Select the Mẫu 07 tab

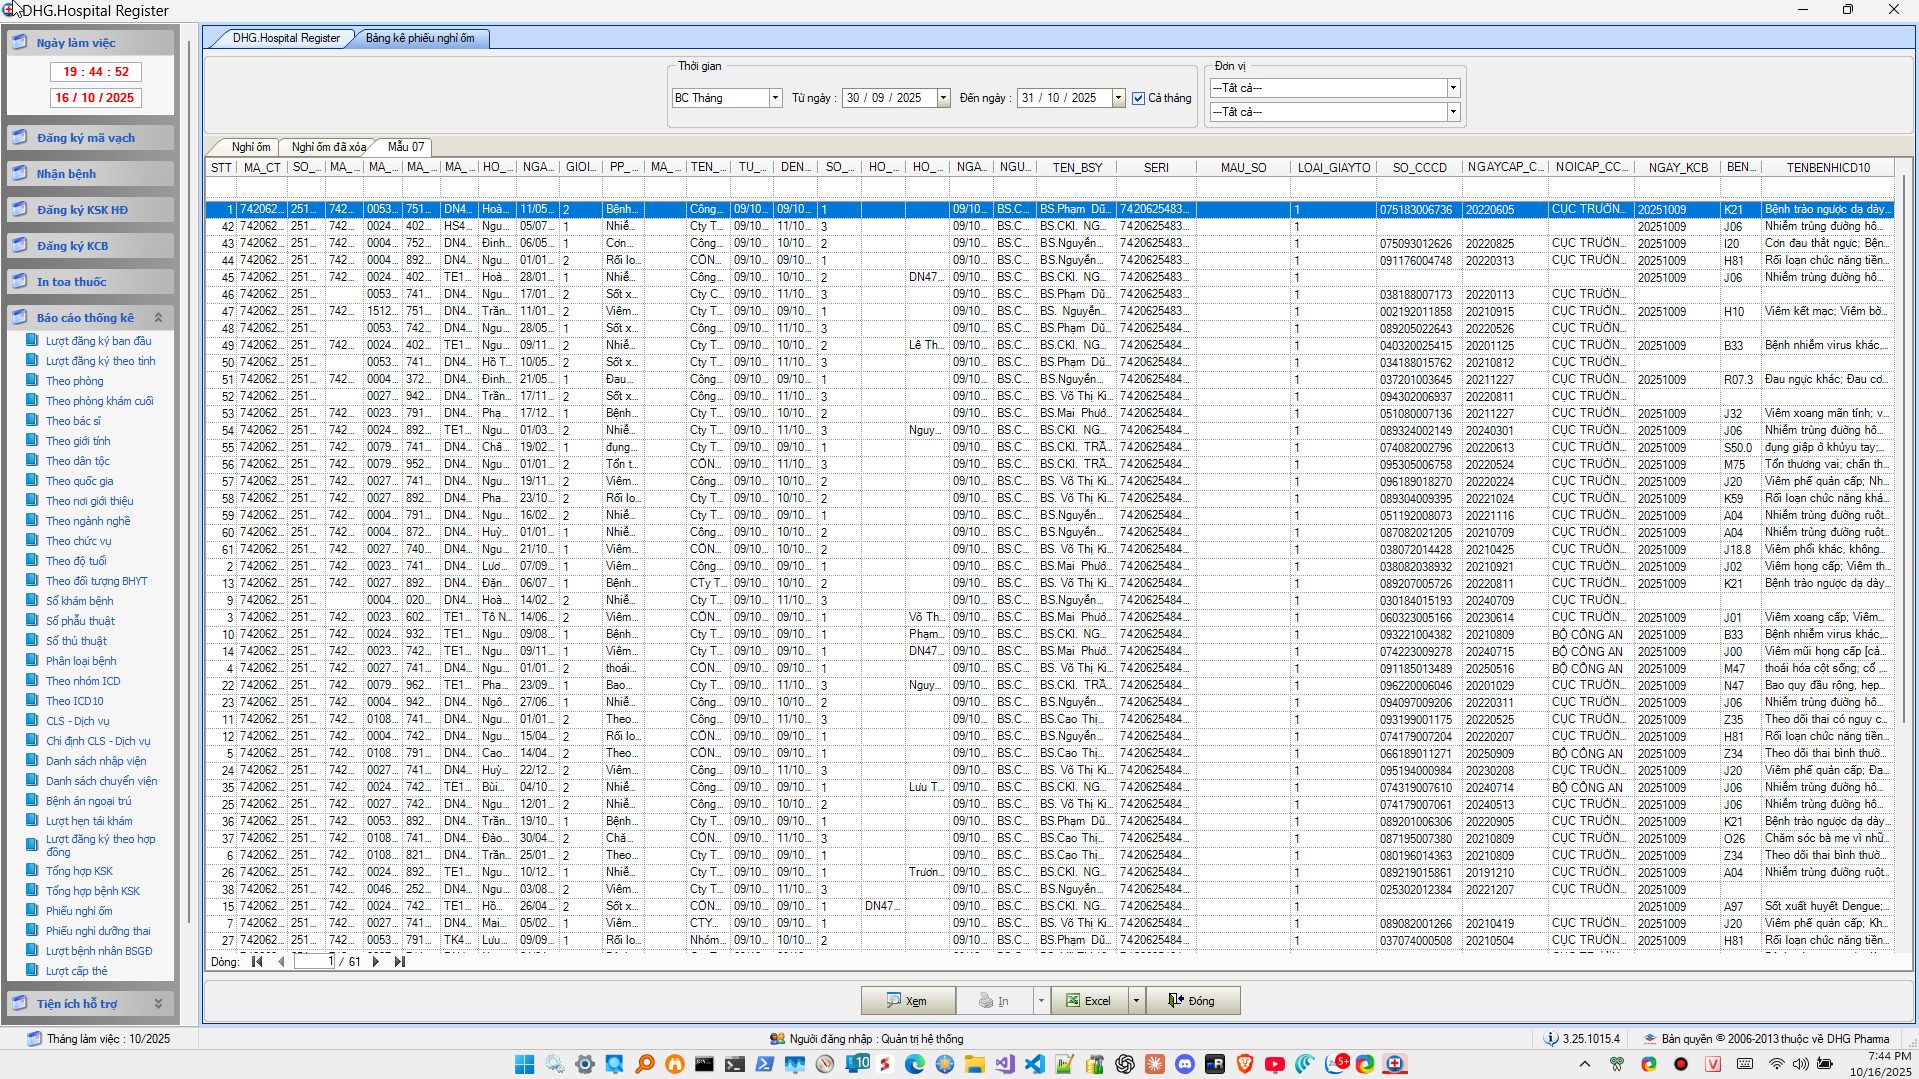click(405, 147)
